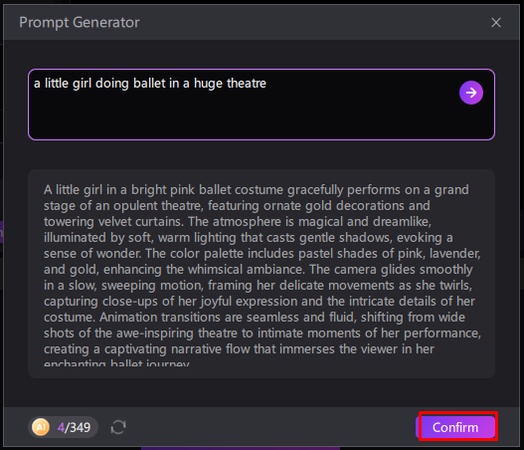Click the generated prompt description panel
Viewport: 524px width, 450px height.
pyautogui.click(x=261, y=274)
